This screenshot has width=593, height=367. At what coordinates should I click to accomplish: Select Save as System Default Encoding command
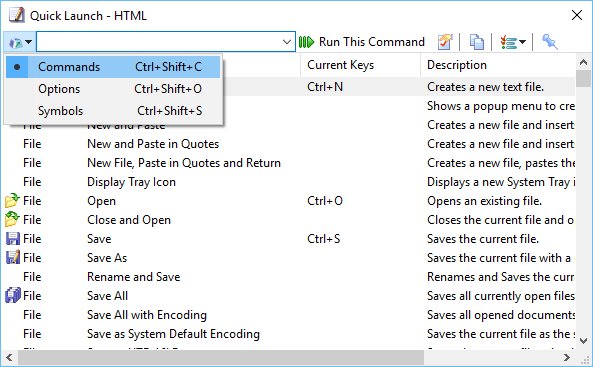pos(173,334)
